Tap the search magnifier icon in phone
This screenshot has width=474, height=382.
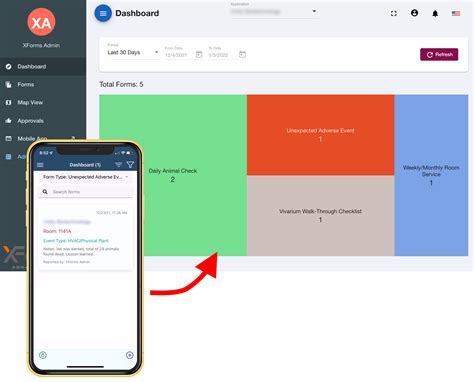45,192
